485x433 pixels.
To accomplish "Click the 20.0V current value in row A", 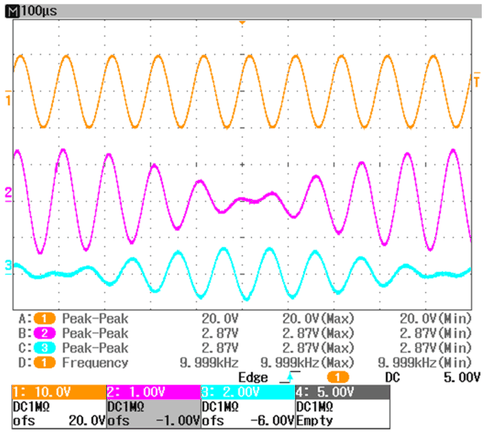I will 220,319.
